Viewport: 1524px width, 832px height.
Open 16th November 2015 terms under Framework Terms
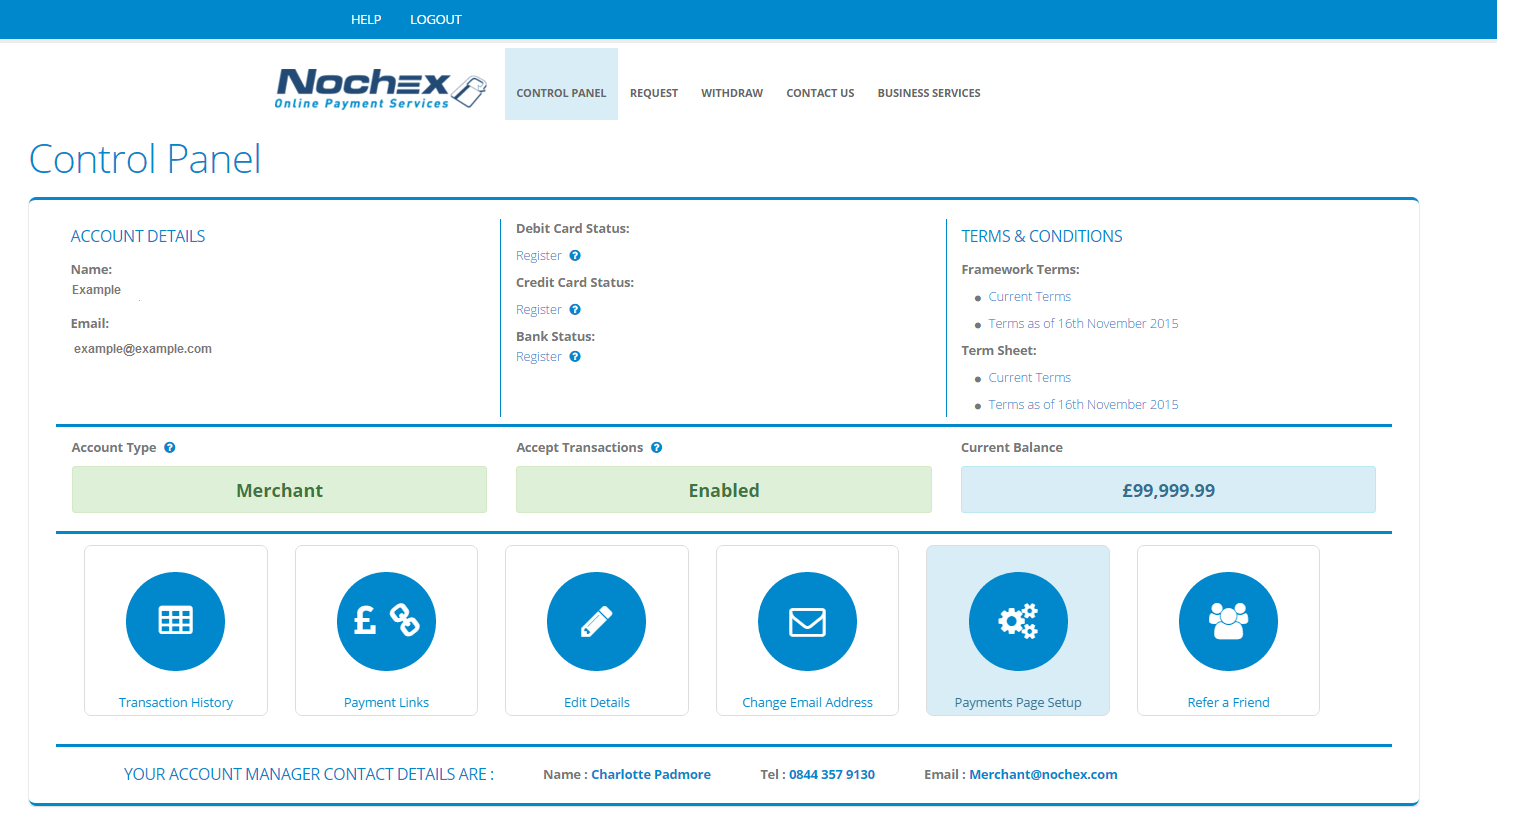click(x=1083, y=324)
